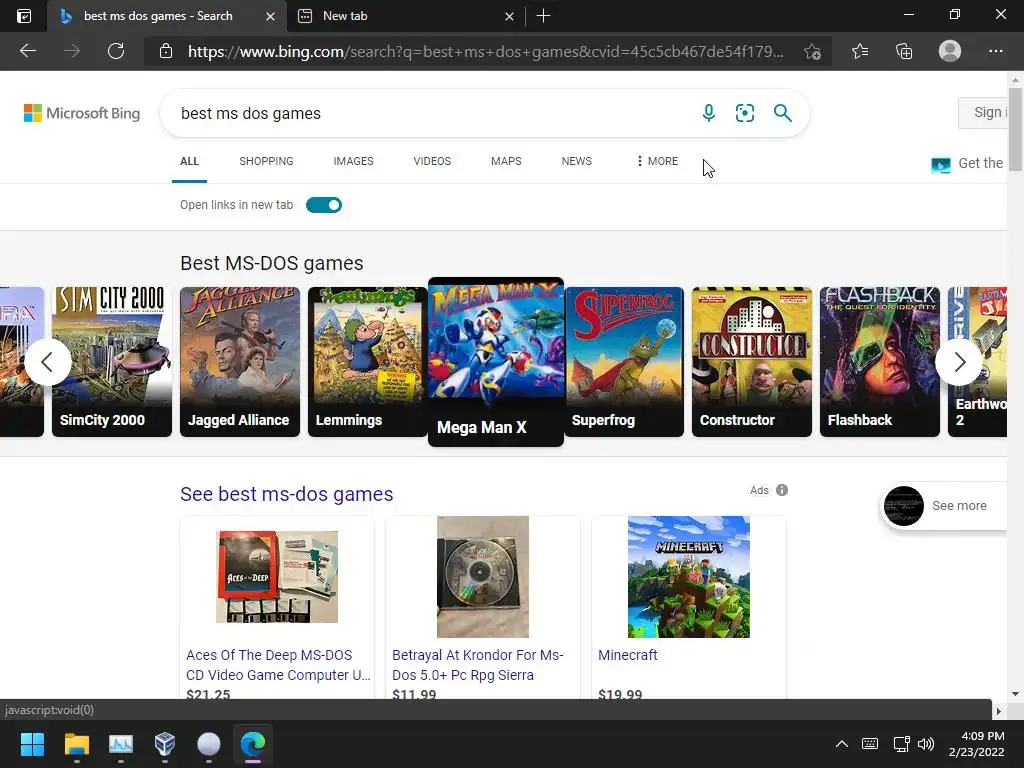Viewport: 1024px width, 768px height.
Task: Show hidden system tray icons chevron
Action: (x=842, y=744)
